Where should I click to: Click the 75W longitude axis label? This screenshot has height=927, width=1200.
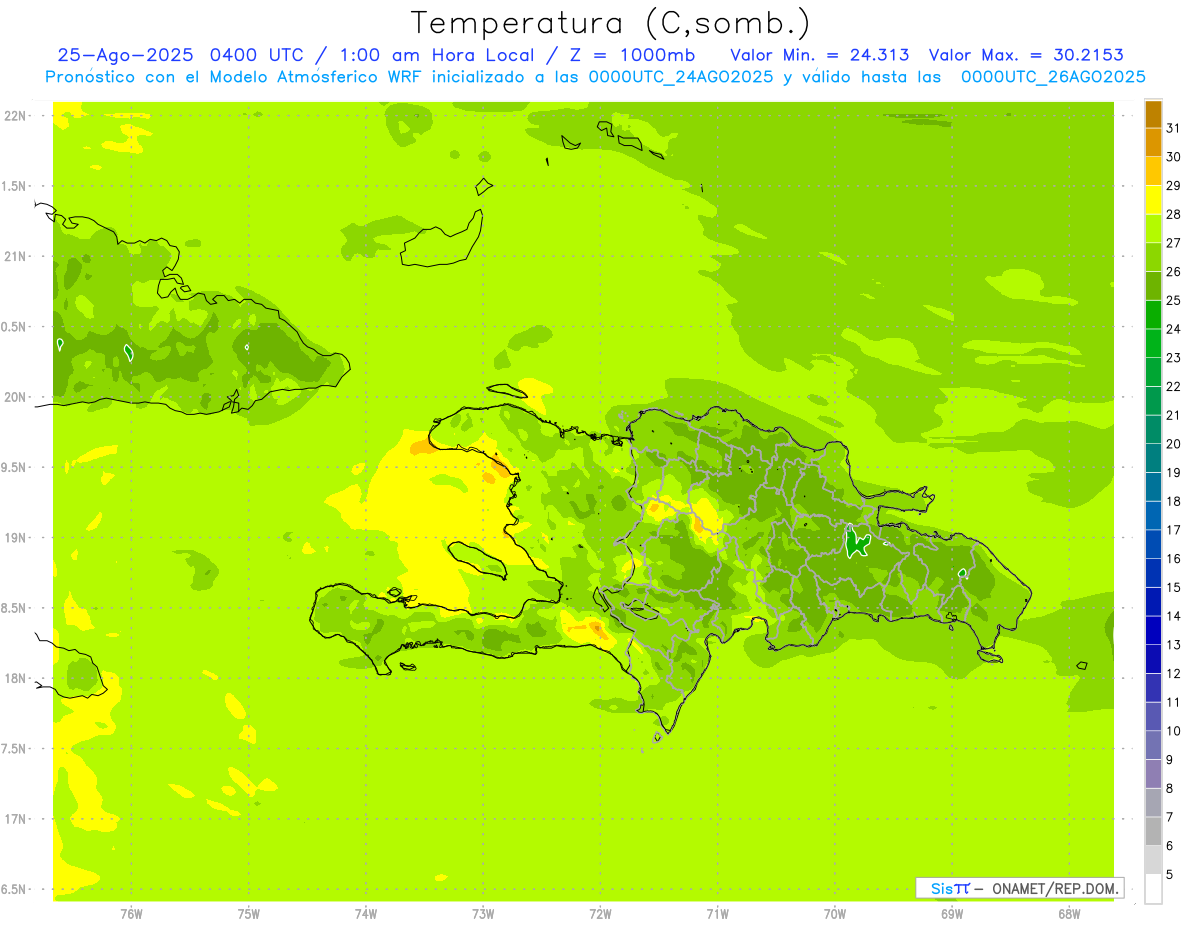tap(249, 914)
